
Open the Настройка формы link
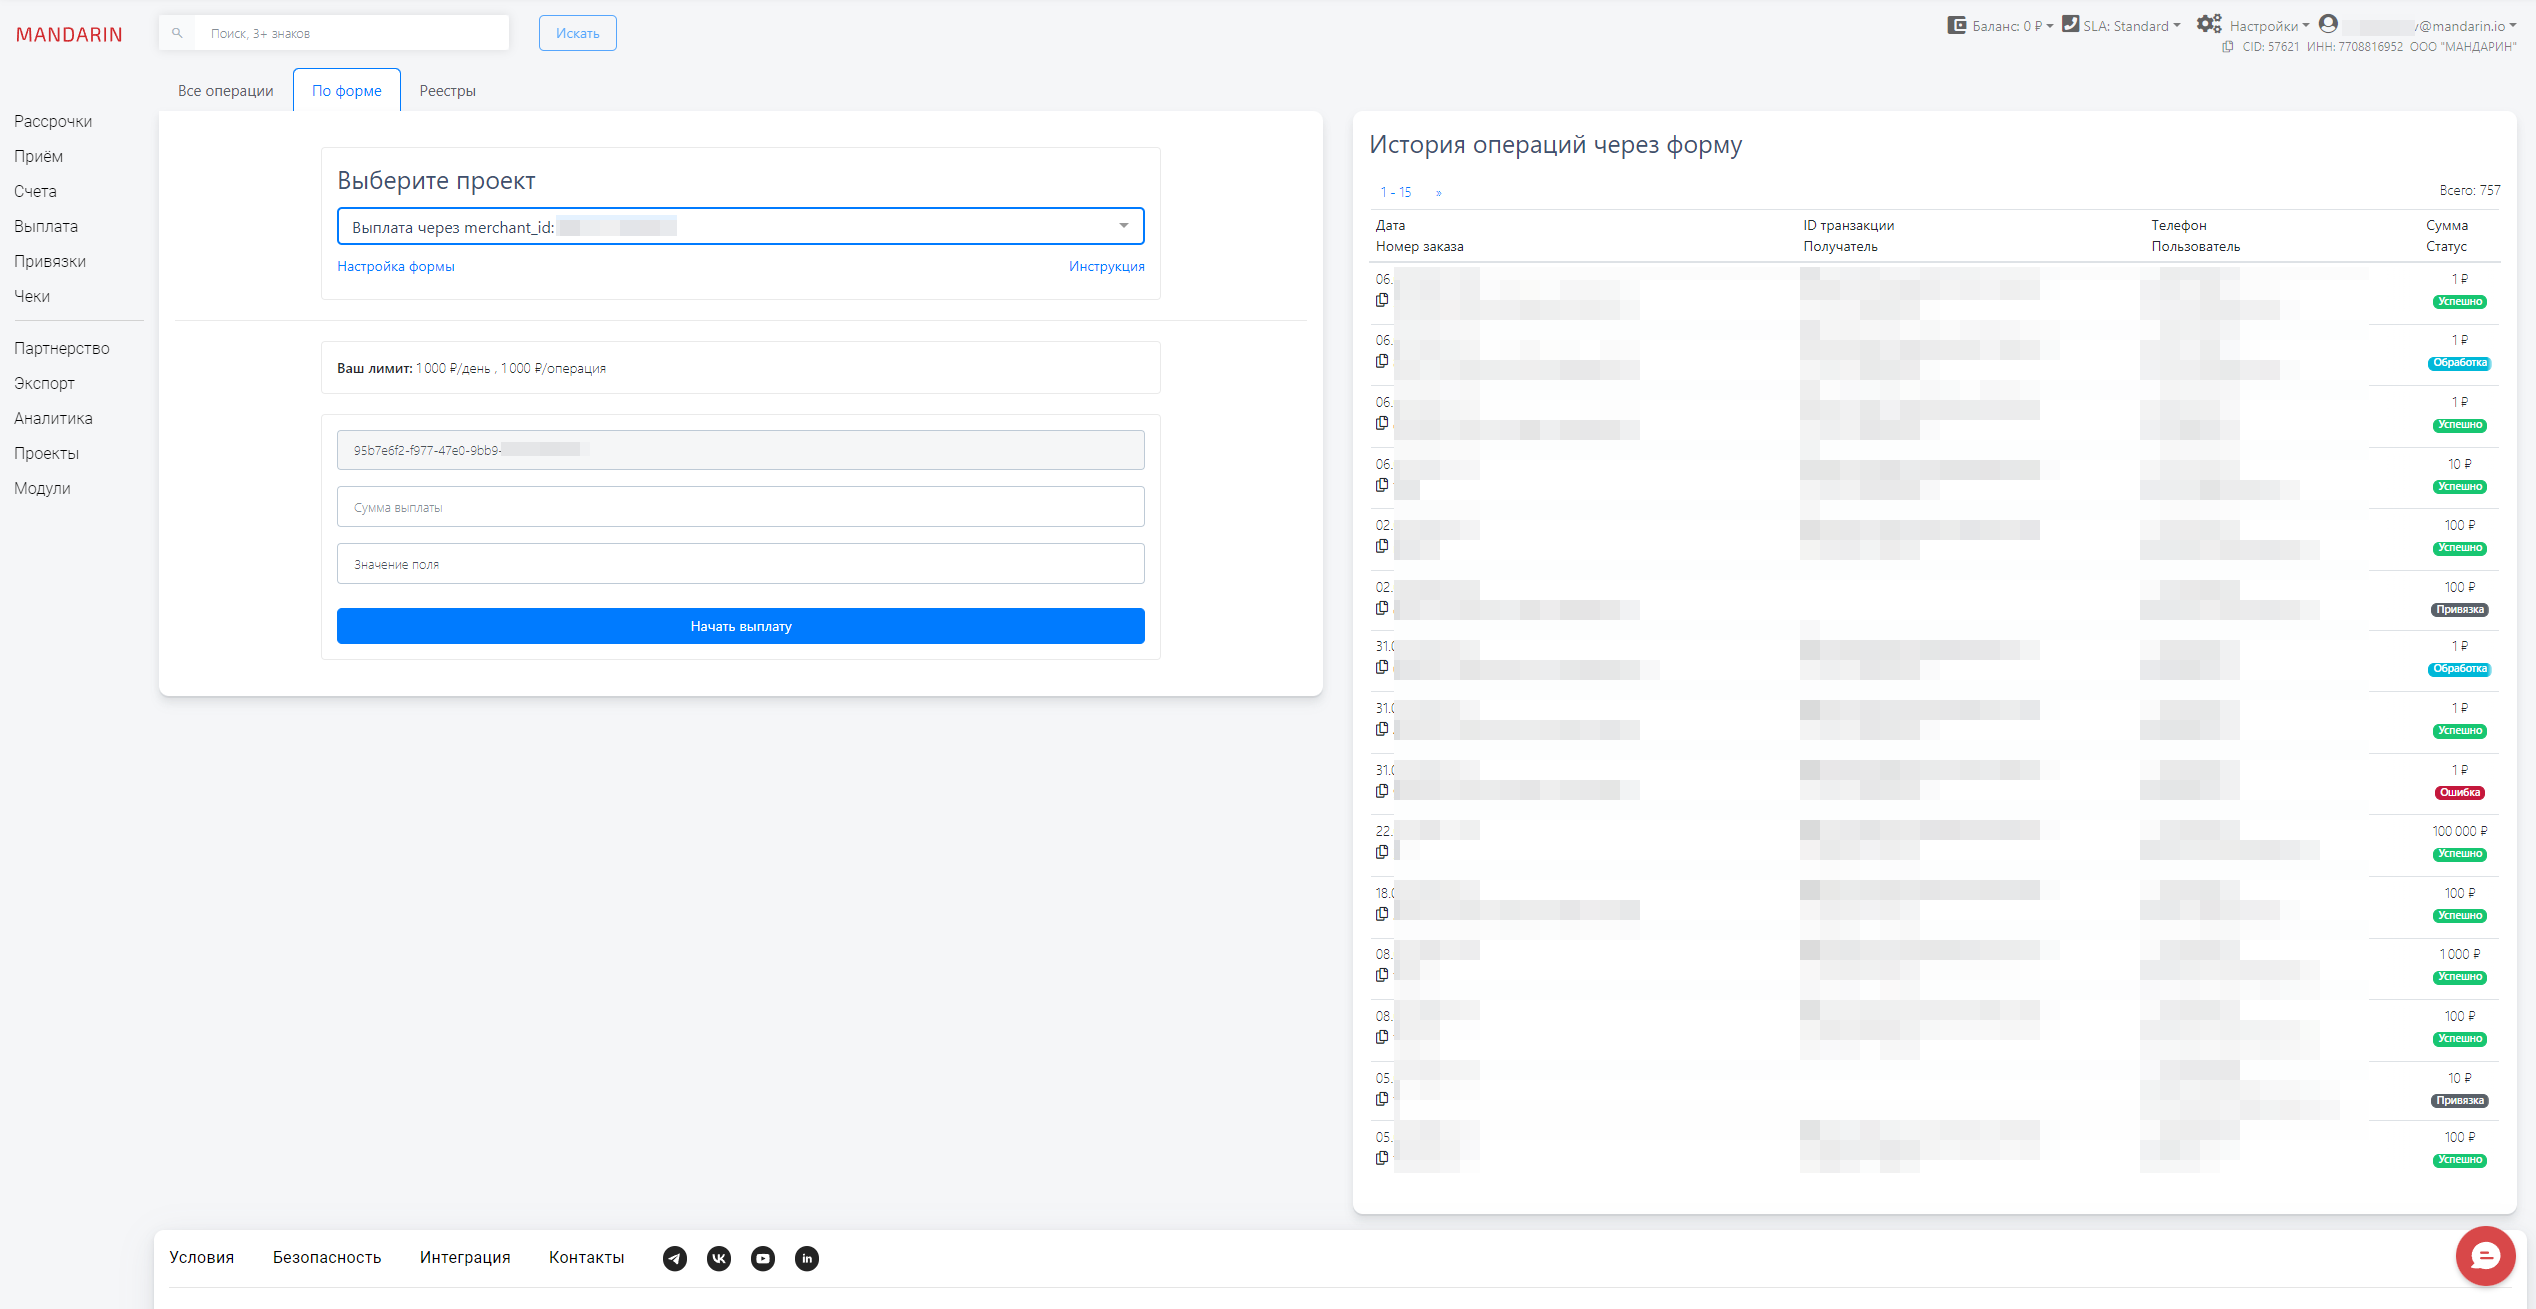tap(395, 266)
